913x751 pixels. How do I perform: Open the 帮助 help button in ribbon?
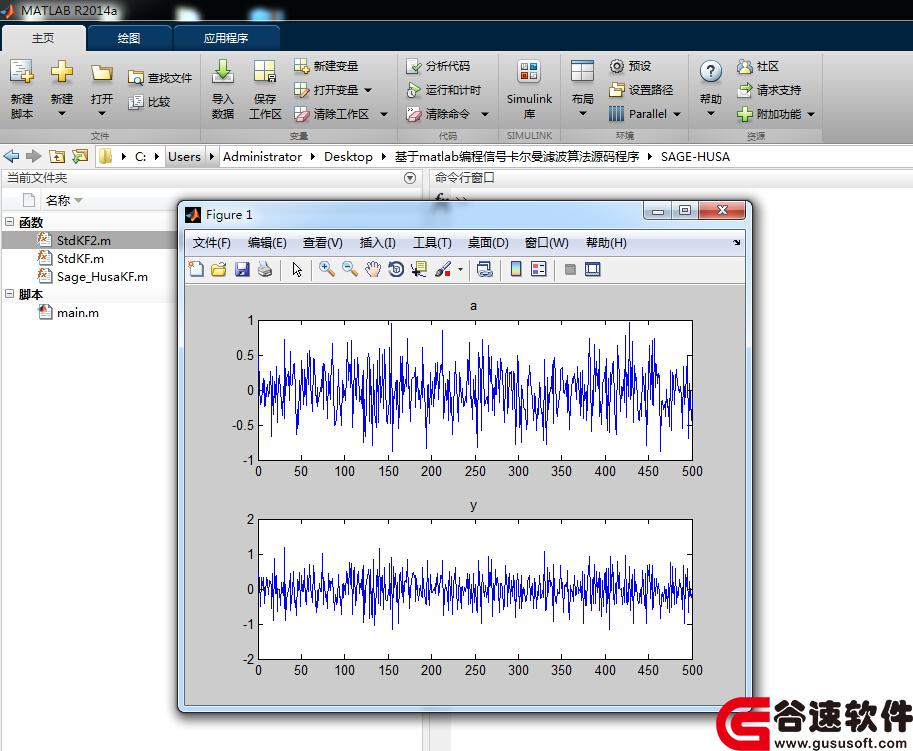[x=710, y=89]
